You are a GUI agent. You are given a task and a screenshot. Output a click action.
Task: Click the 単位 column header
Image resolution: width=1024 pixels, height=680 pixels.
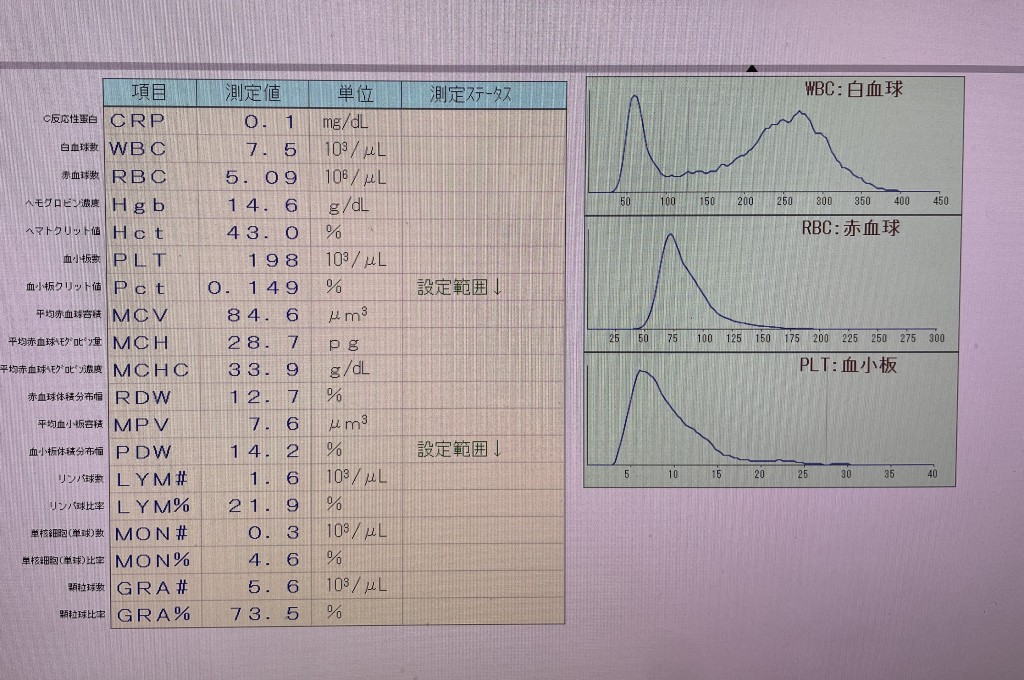[x=355, y=93]
